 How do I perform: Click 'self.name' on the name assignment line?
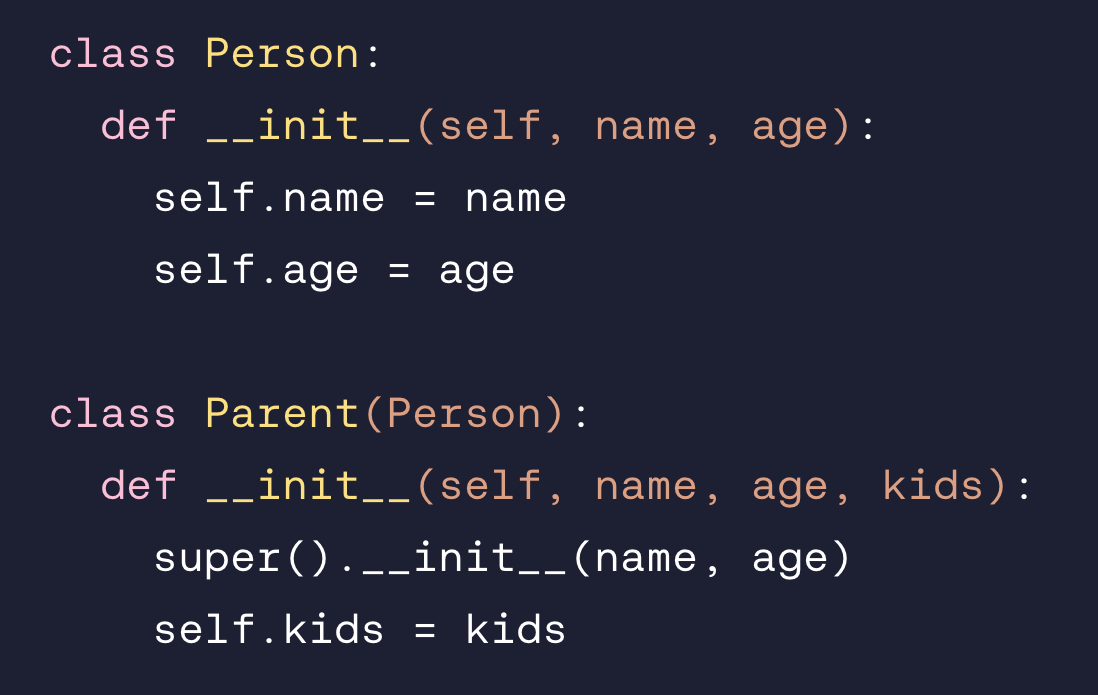[269, 198]
